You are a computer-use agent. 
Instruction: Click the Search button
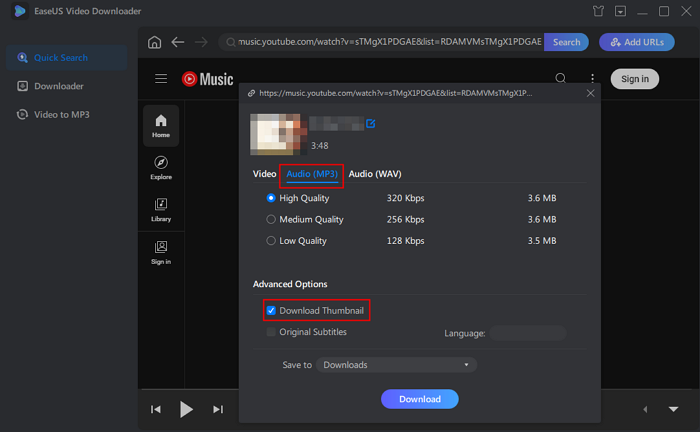click(x=566, y=42)
